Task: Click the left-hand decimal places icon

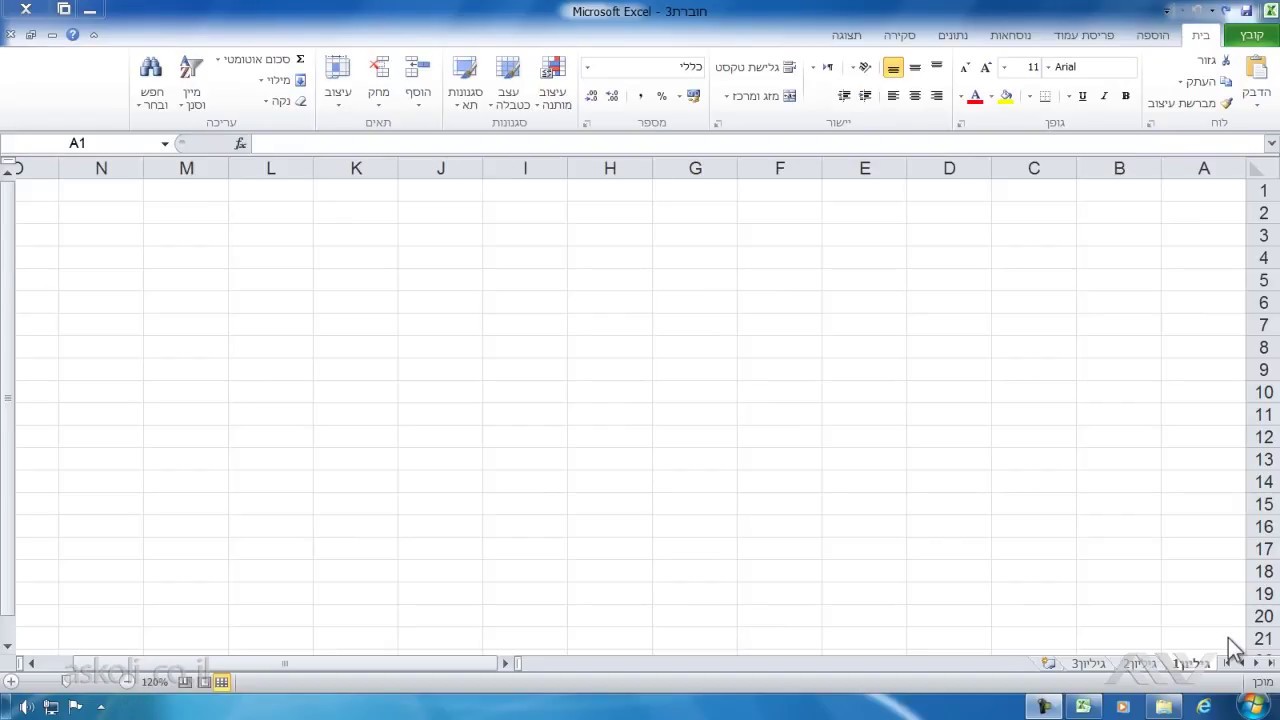Action: coord(591,96)
